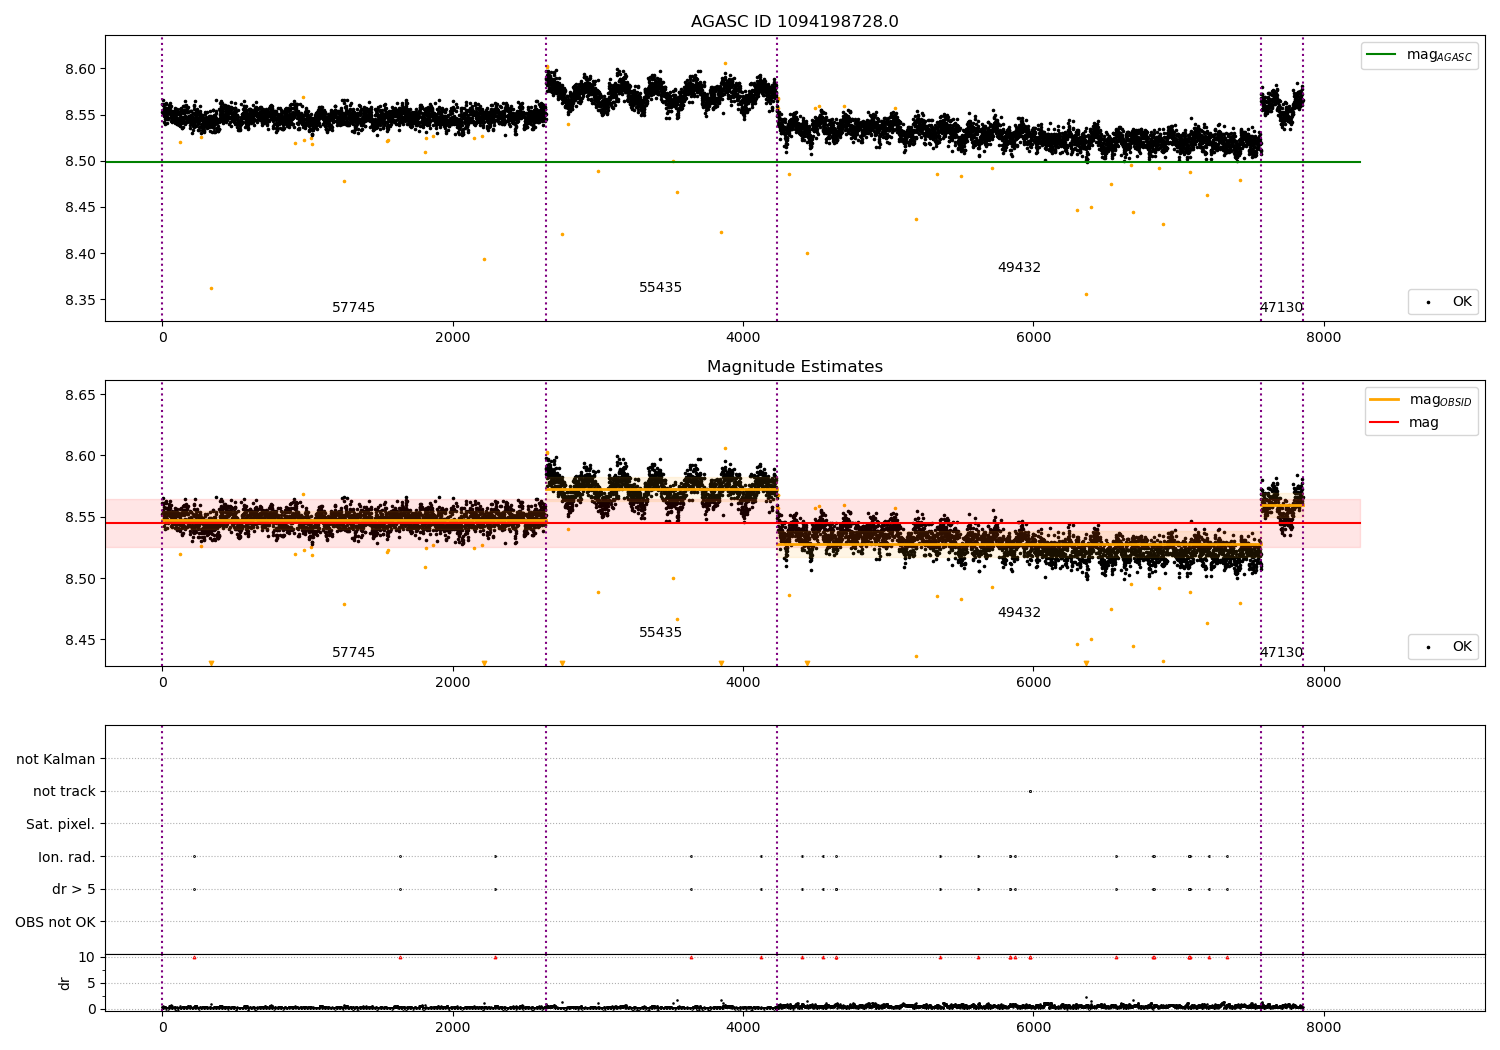
Task: Click the 8.45 tick of Magnitude Estimates plot
Action: tap(81, 641)
